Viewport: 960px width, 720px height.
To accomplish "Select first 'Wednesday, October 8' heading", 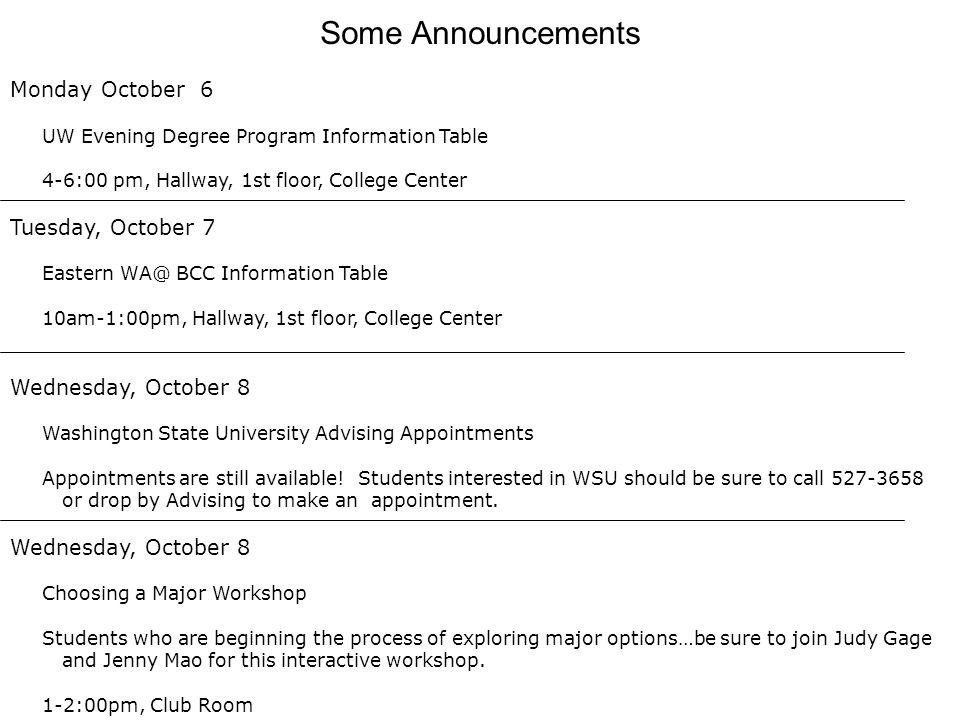I will tap(130, 388).
